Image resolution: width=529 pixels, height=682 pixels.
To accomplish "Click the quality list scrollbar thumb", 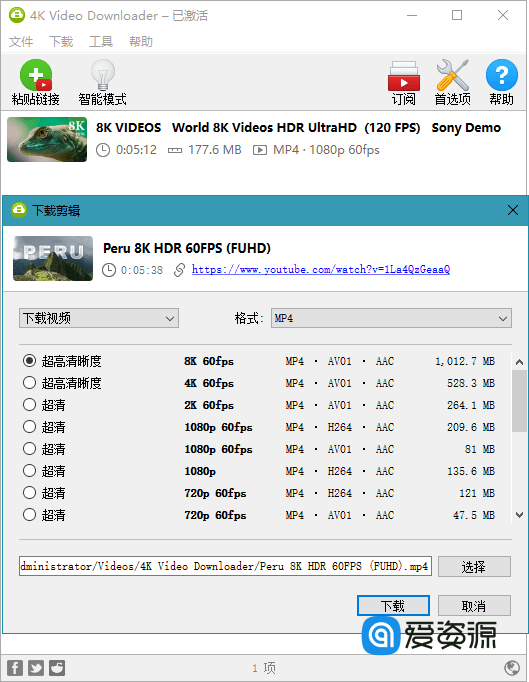I will click(x=519, y=401).
